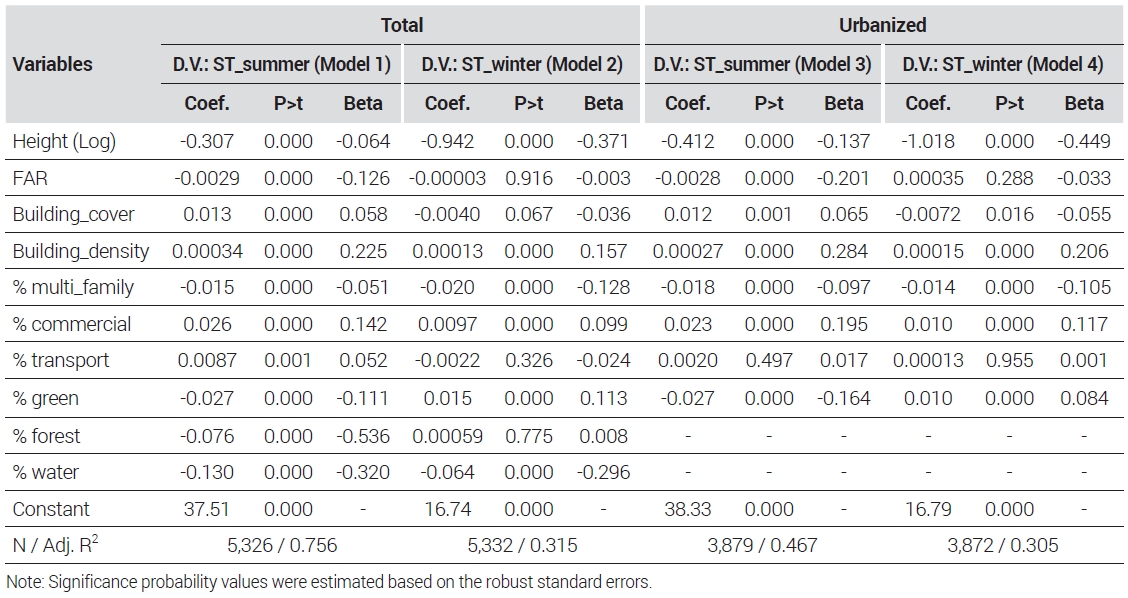The width and height of the screenshot is (1128, 598).
Task: Select the Total group header
Action: point(401,25)
